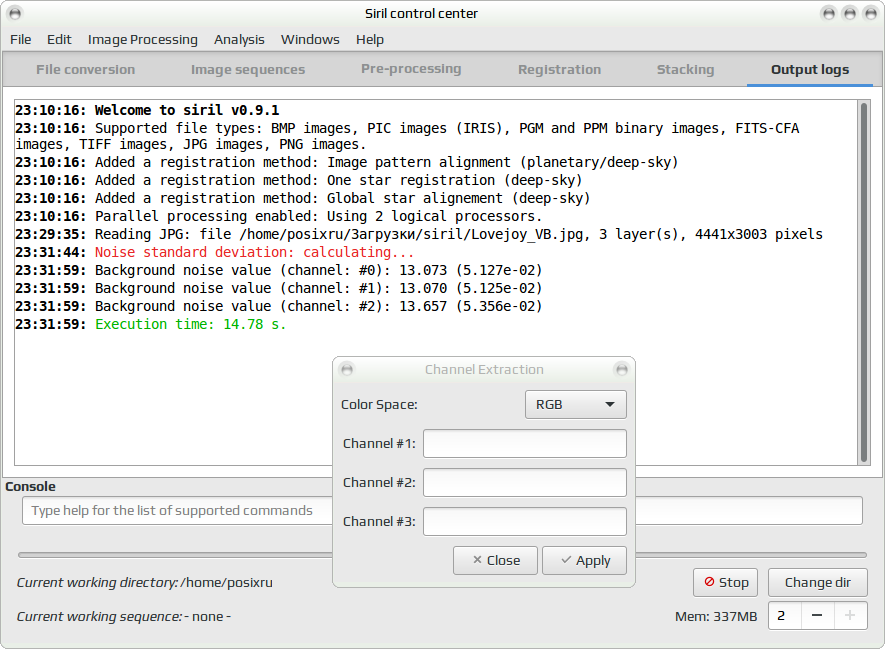This screenshot has width=885, height=649.
Task: Click the "Noise standard deviation: calculating..." log line
Action: (x=214, y=252)
